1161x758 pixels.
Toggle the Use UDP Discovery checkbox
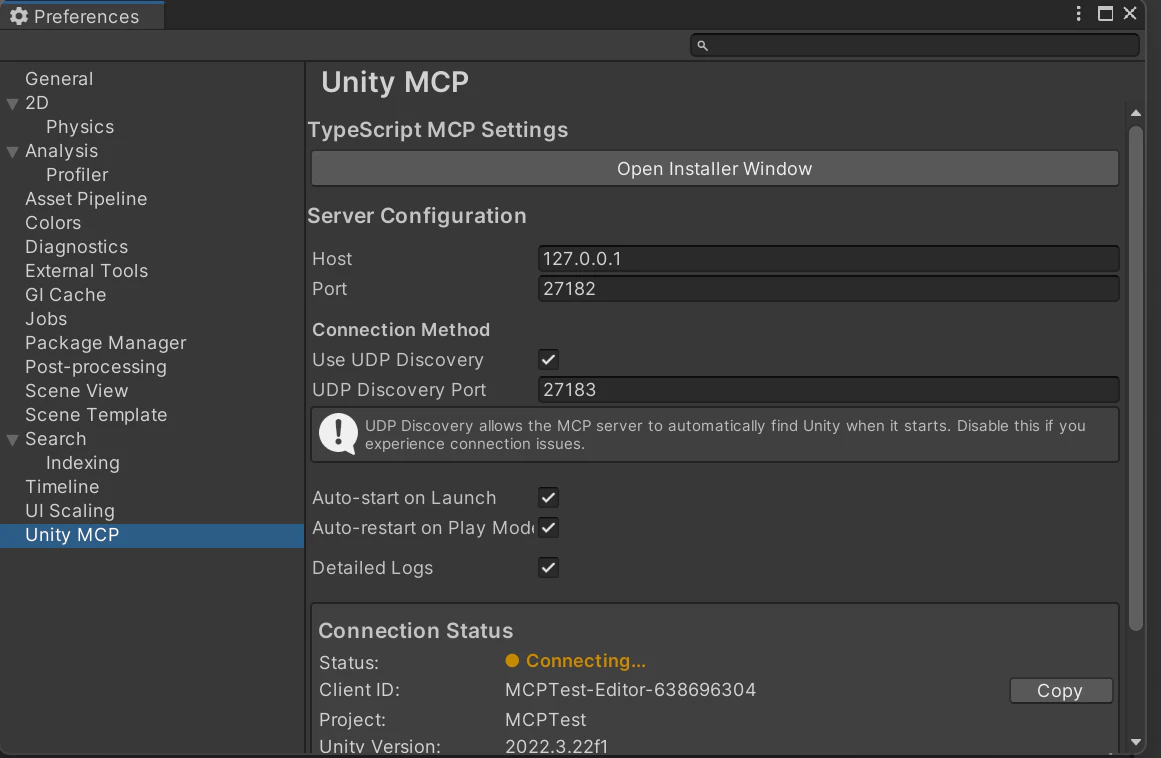click(x=548, y=360)
